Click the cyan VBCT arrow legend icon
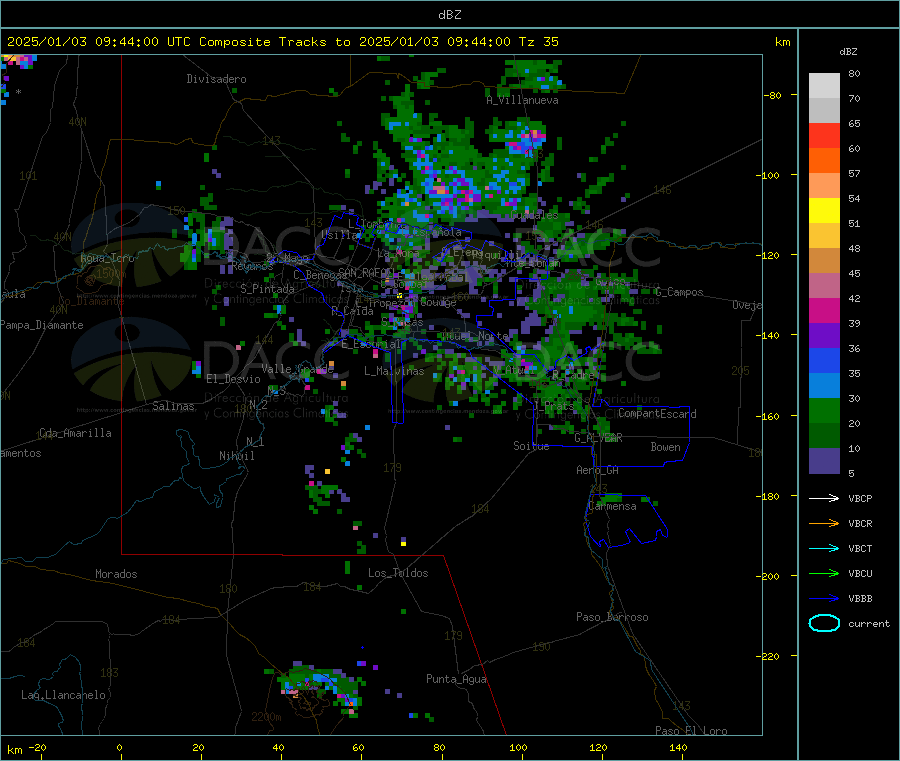 pos(824,549)
